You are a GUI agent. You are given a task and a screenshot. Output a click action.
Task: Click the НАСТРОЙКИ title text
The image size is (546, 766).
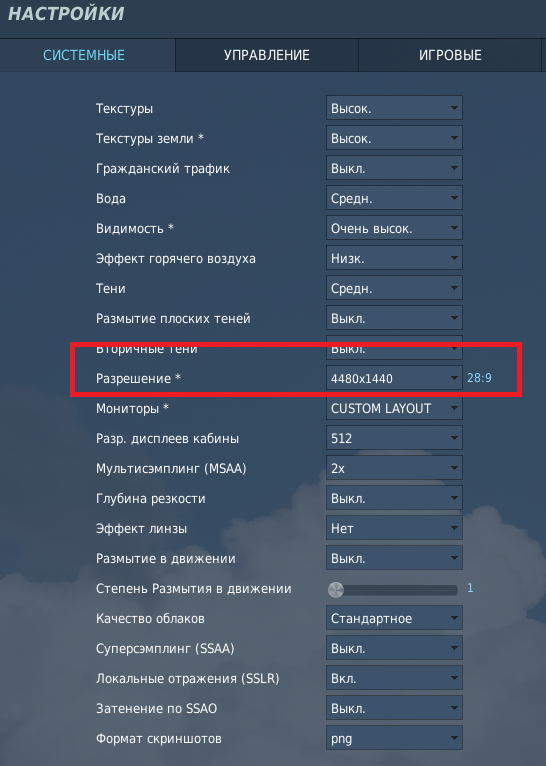tap(66, 14)
